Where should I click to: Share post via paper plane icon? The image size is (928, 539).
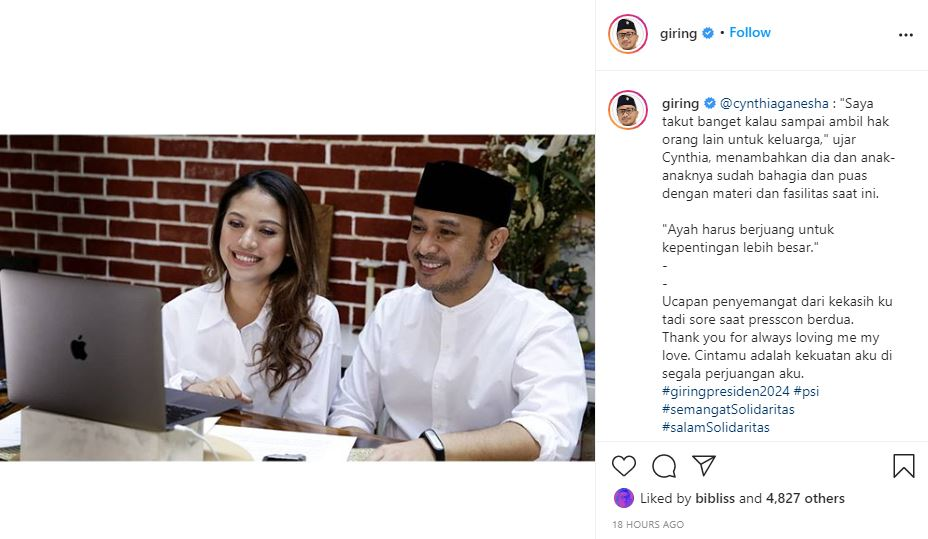[x=704, y=466]
